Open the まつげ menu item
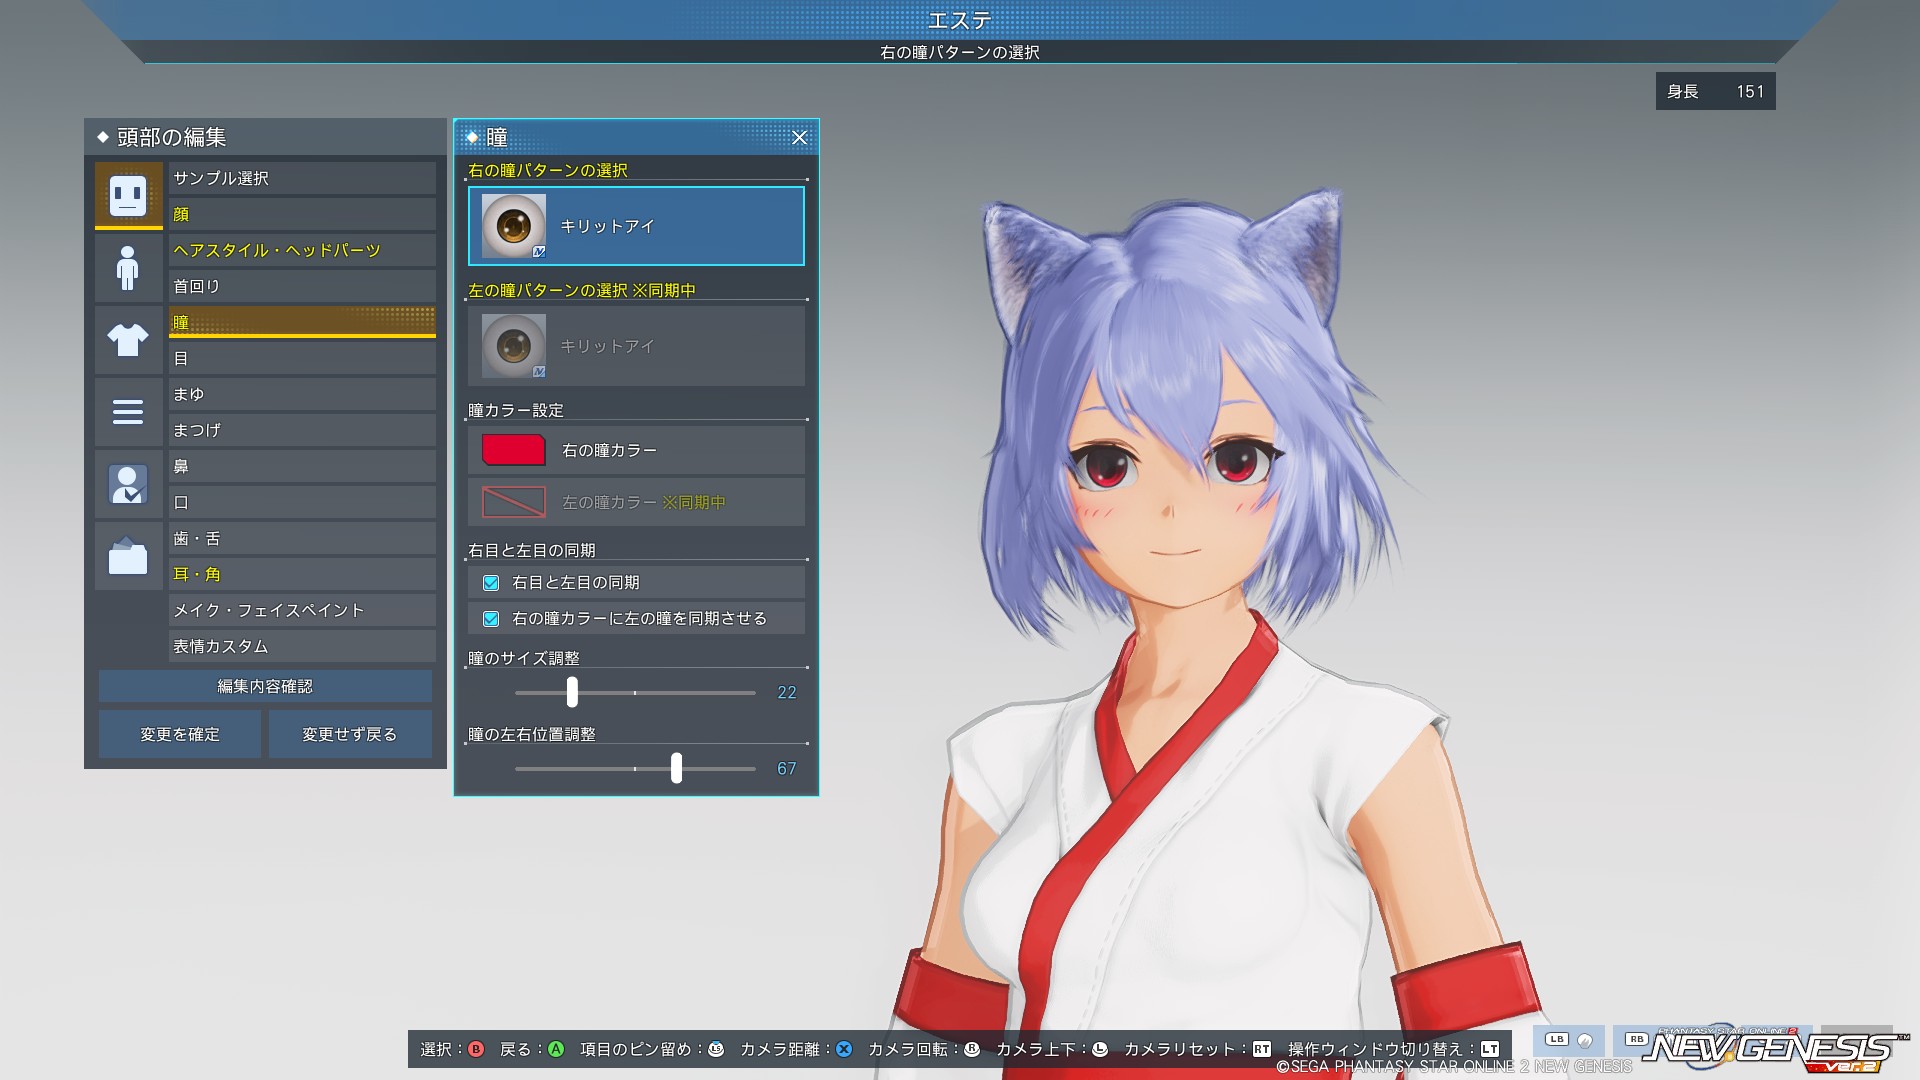This screenshot has height=1080, width=1920. tap(302, 430)
